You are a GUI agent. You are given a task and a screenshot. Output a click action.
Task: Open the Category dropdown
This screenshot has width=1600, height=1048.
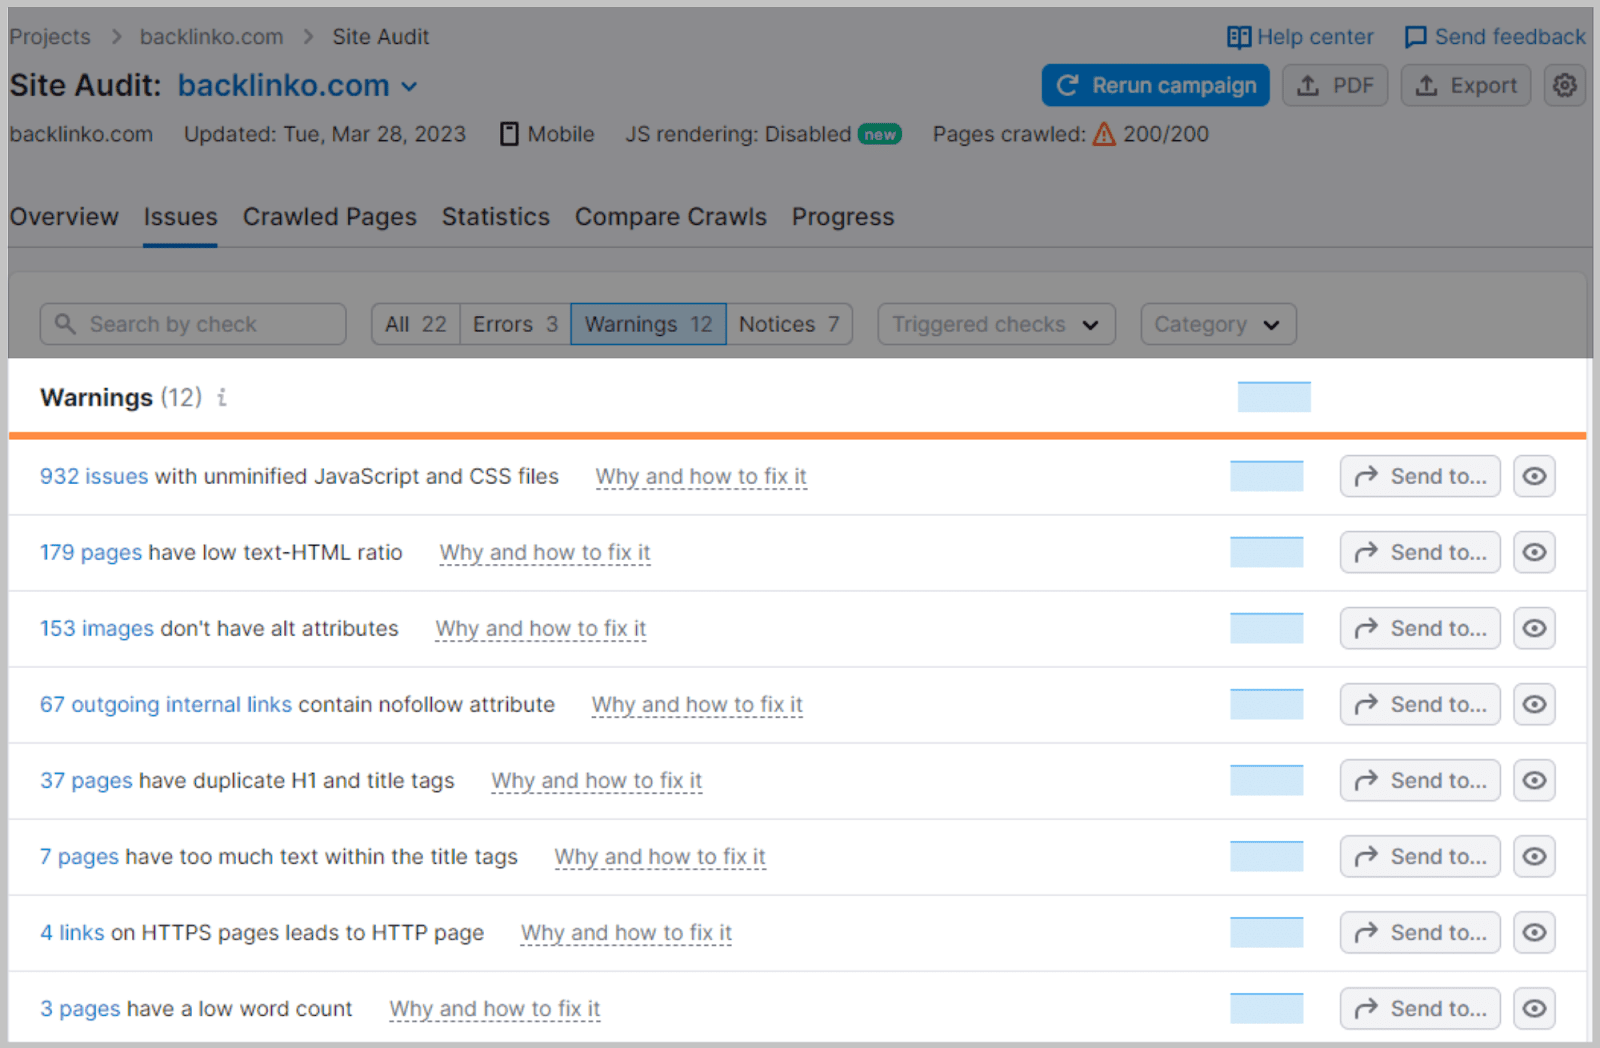1218,324
